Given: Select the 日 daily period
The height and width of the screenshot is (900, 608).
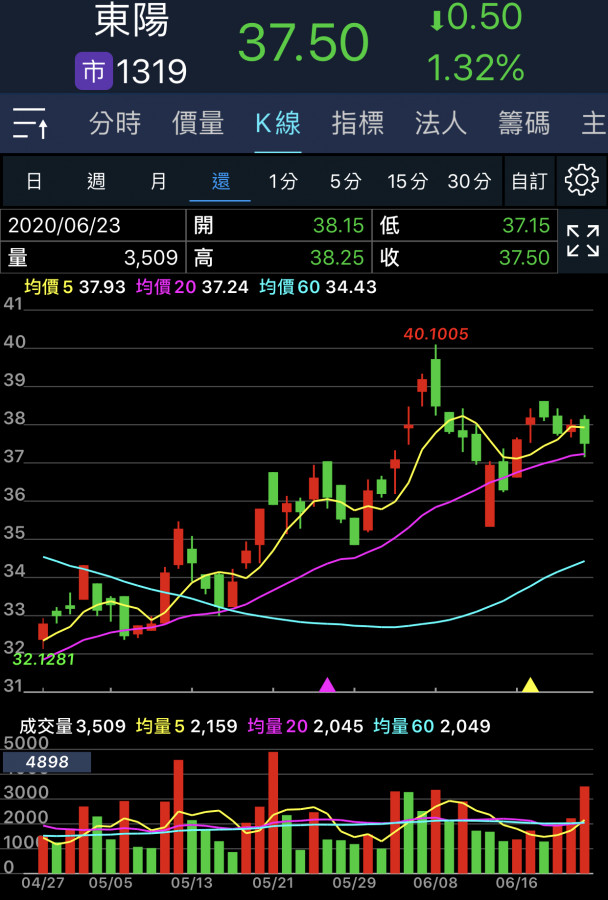Looking at the screenshot, I should pyautogui.click(x=34, y=181).
